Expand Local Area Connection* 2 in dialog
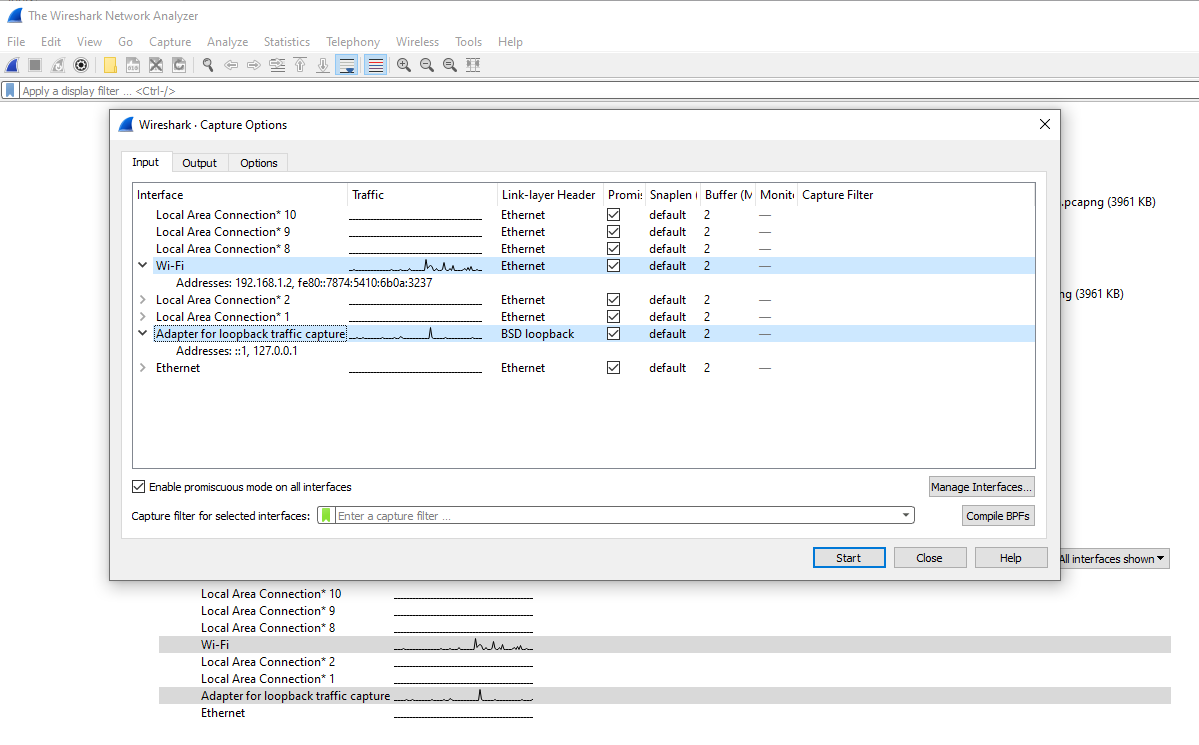This screenshot has height=745, width=1199. coord(142,300)
